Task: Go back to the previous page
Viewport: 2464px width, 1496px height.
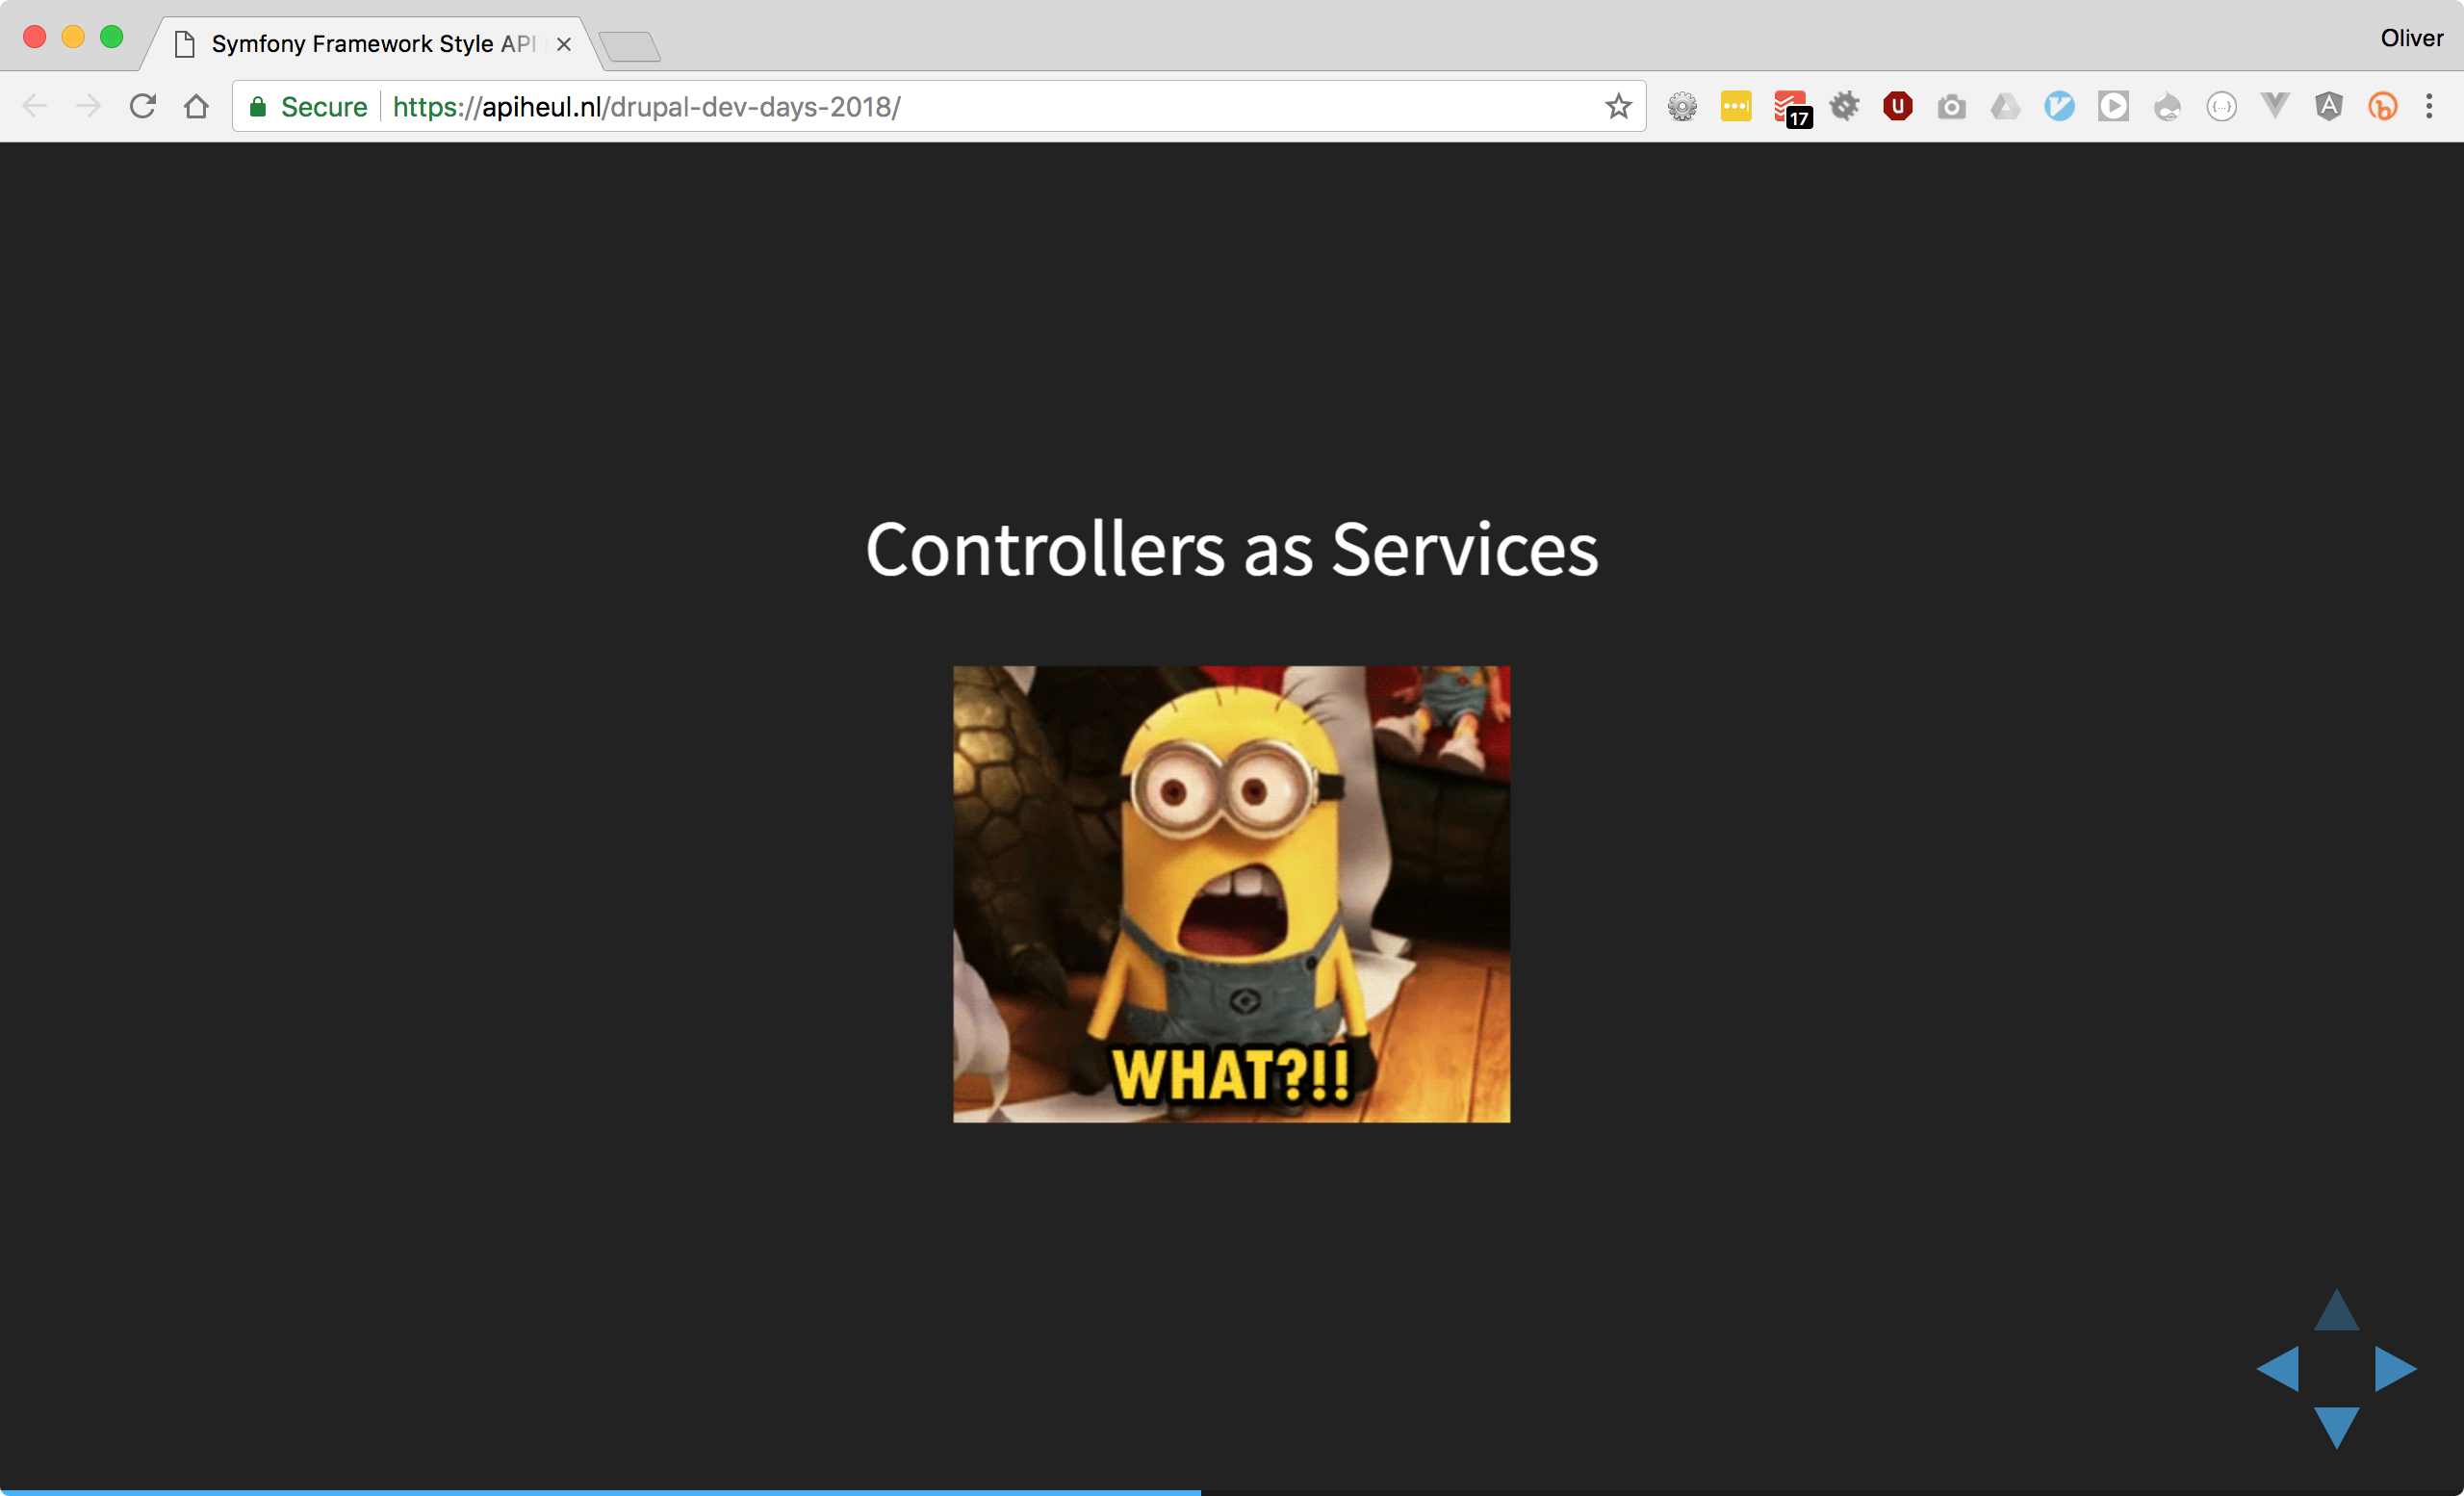Action: (x=35, y=106)
